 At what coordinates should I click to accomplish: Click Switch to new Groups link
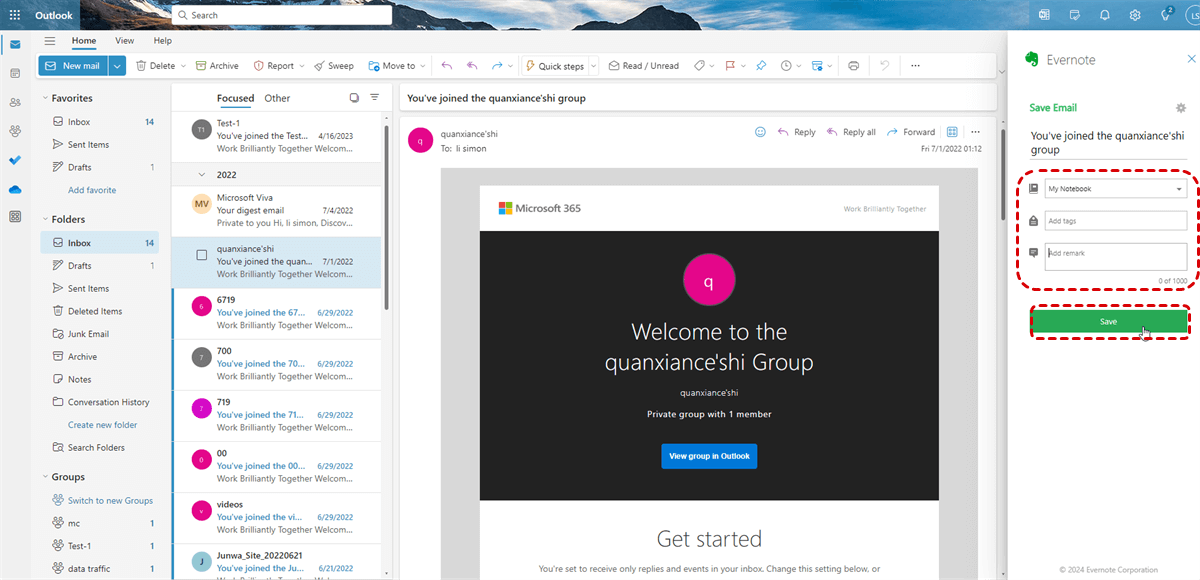110,500
